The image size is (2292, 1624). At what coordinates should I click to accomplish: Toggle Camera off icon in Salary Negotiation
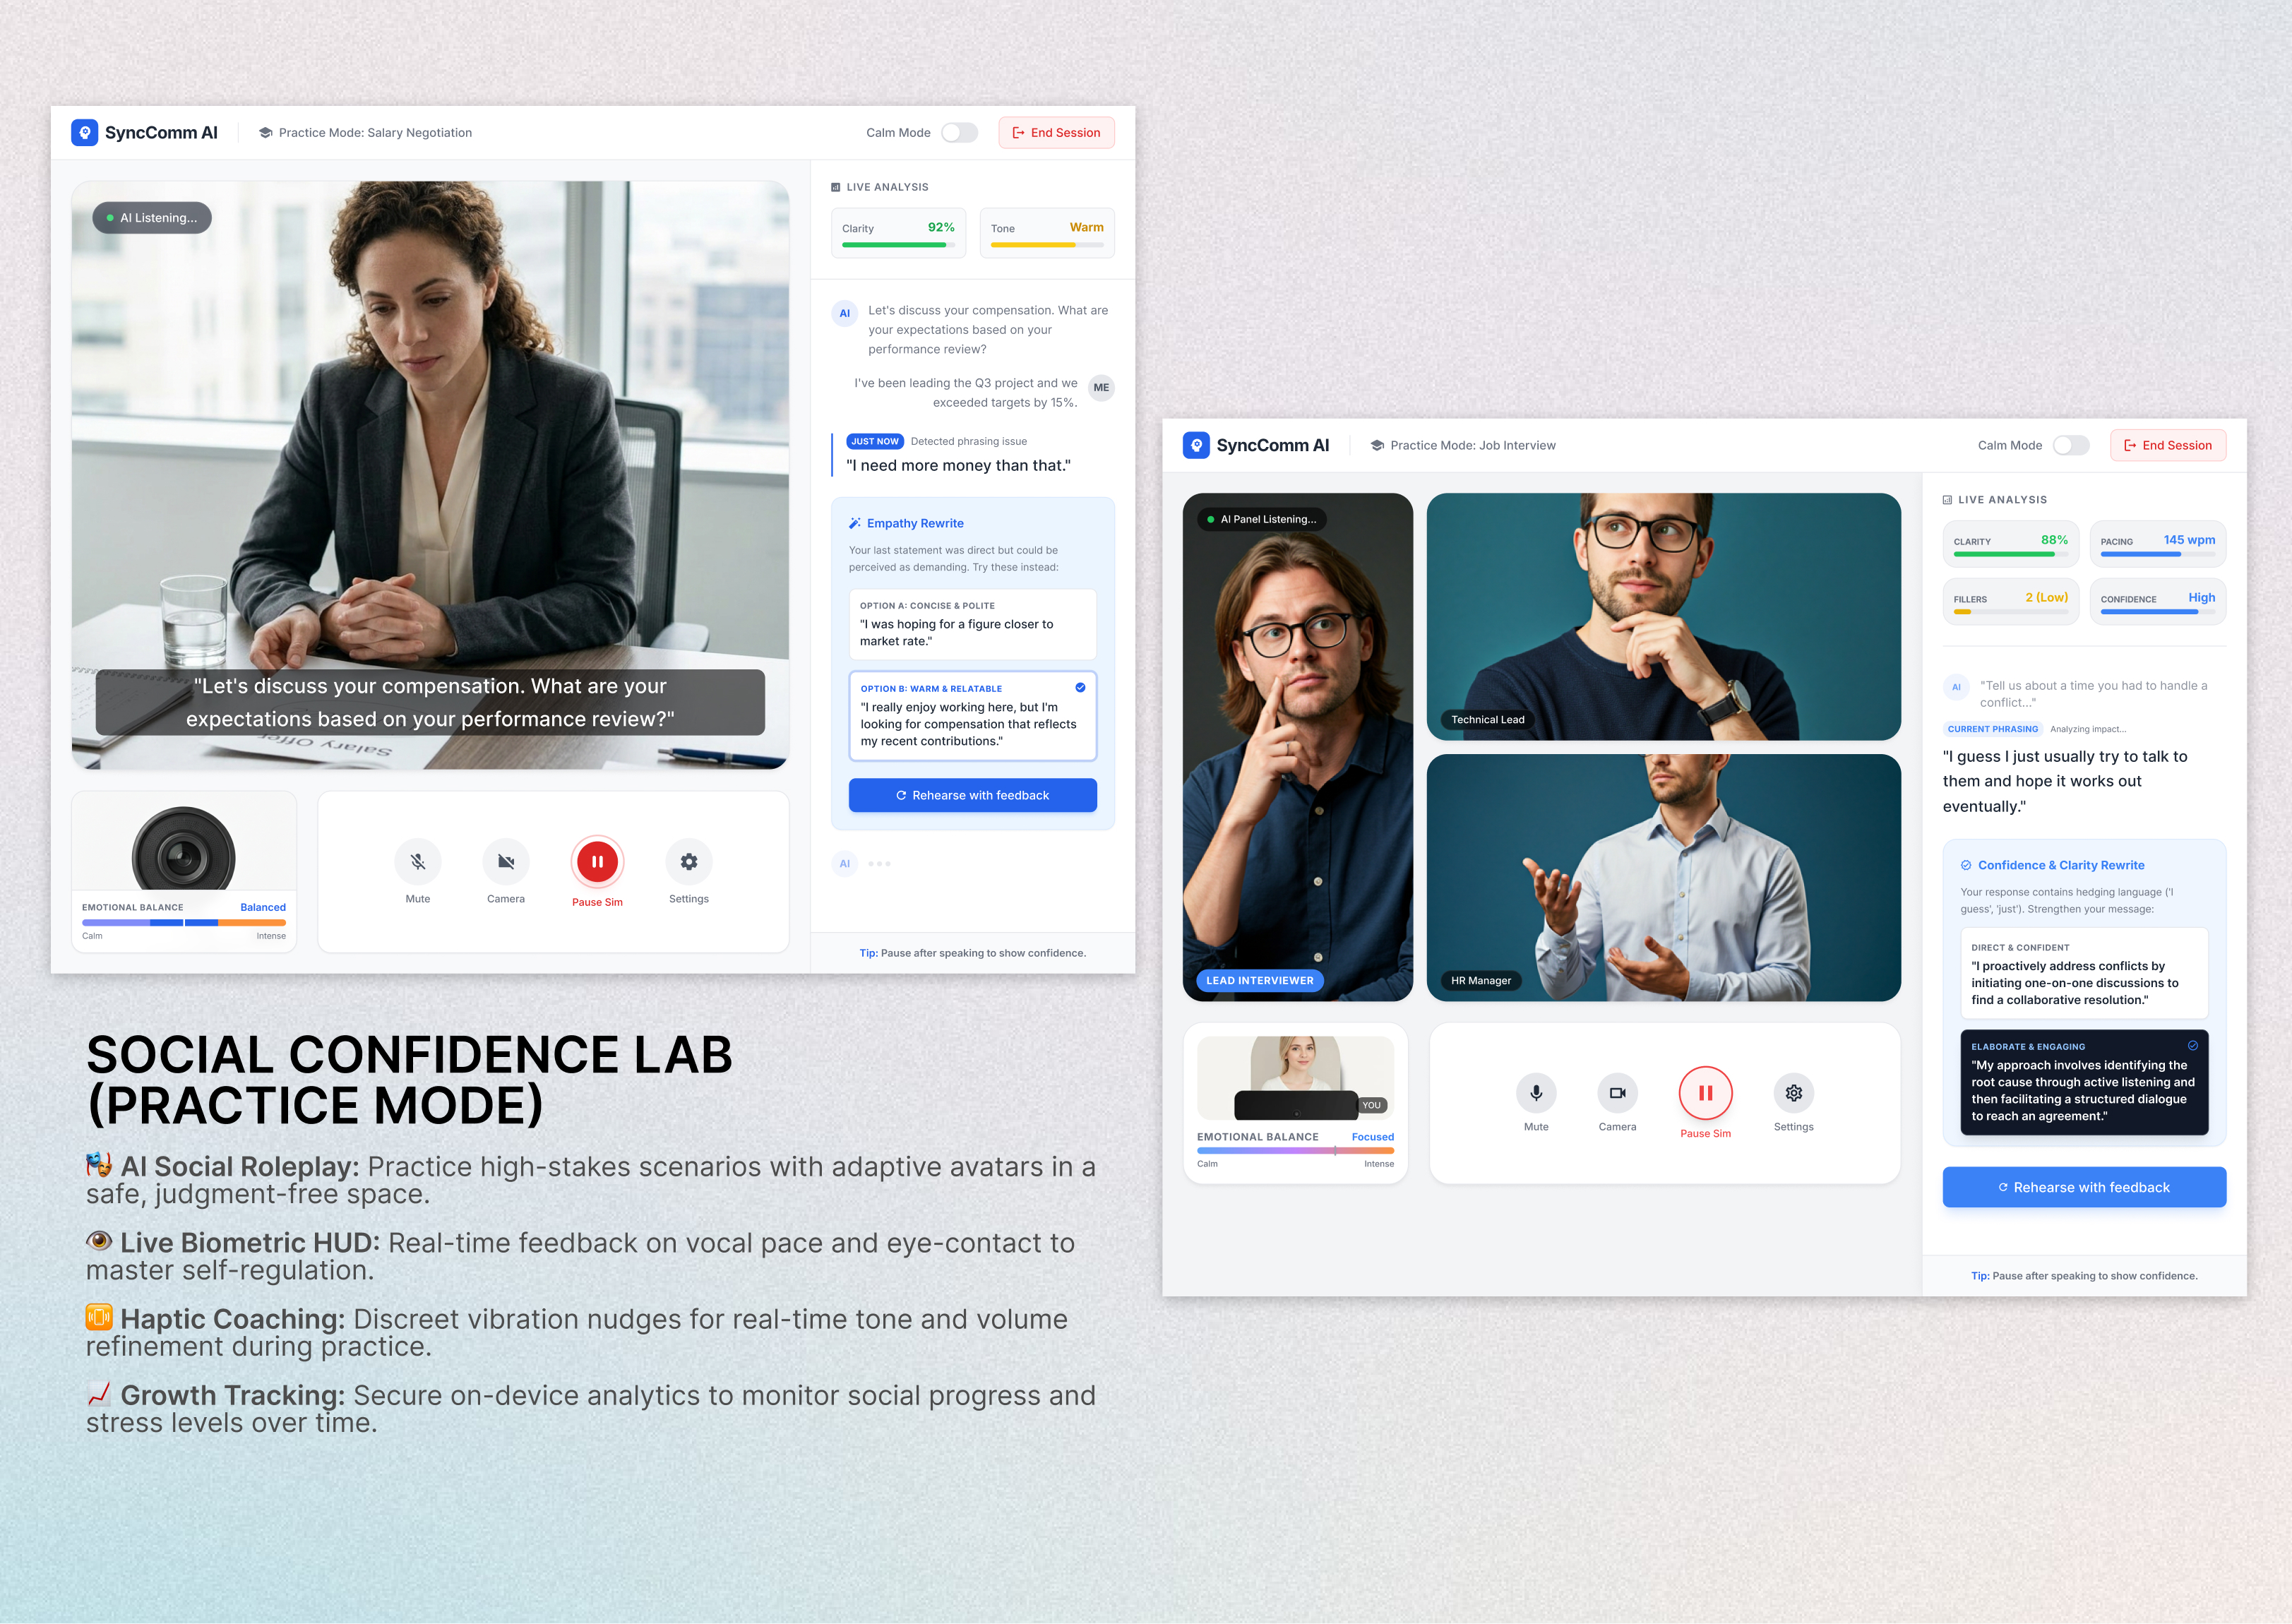click(x=506, y=861)
